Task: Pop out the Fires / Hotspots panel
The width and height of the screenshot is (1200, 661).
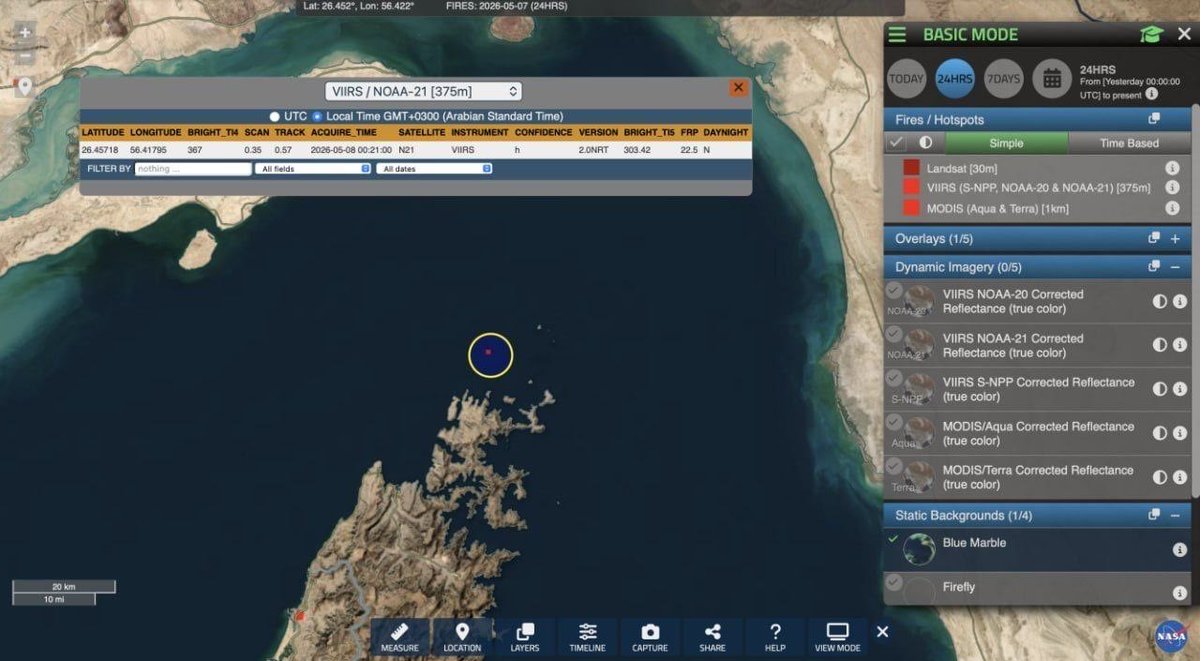Action: (x=1154, y=119)
